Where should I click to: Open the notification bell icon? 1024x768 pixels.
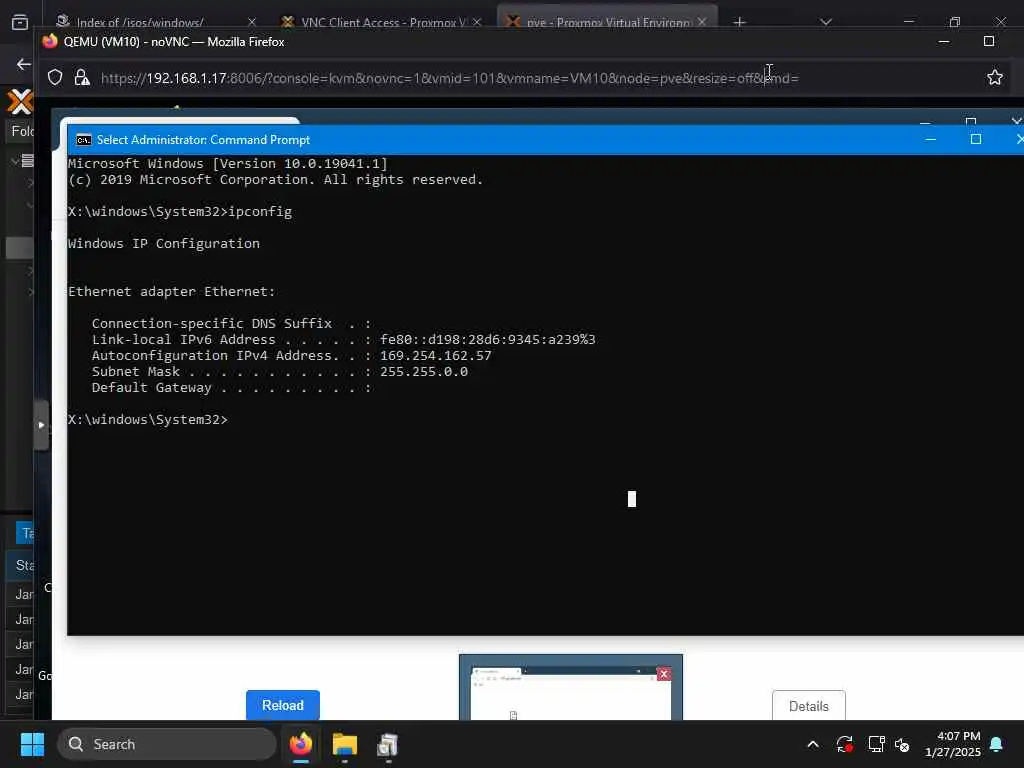tap(996, 744)
